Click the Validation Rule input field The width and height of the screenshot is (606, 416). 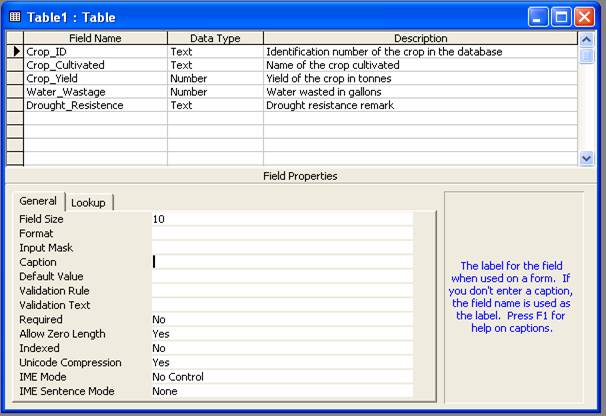coord(282,291)
